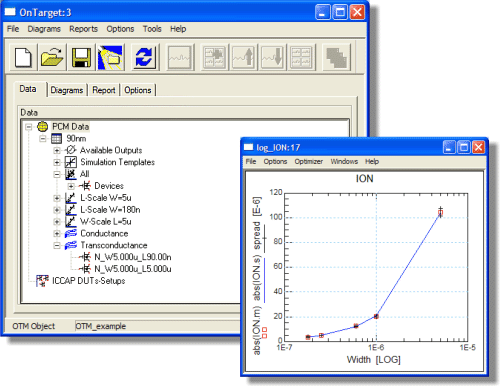Click the highest data point on ION plot
This screenshot has width=501, height=387.
pos(440,212)
